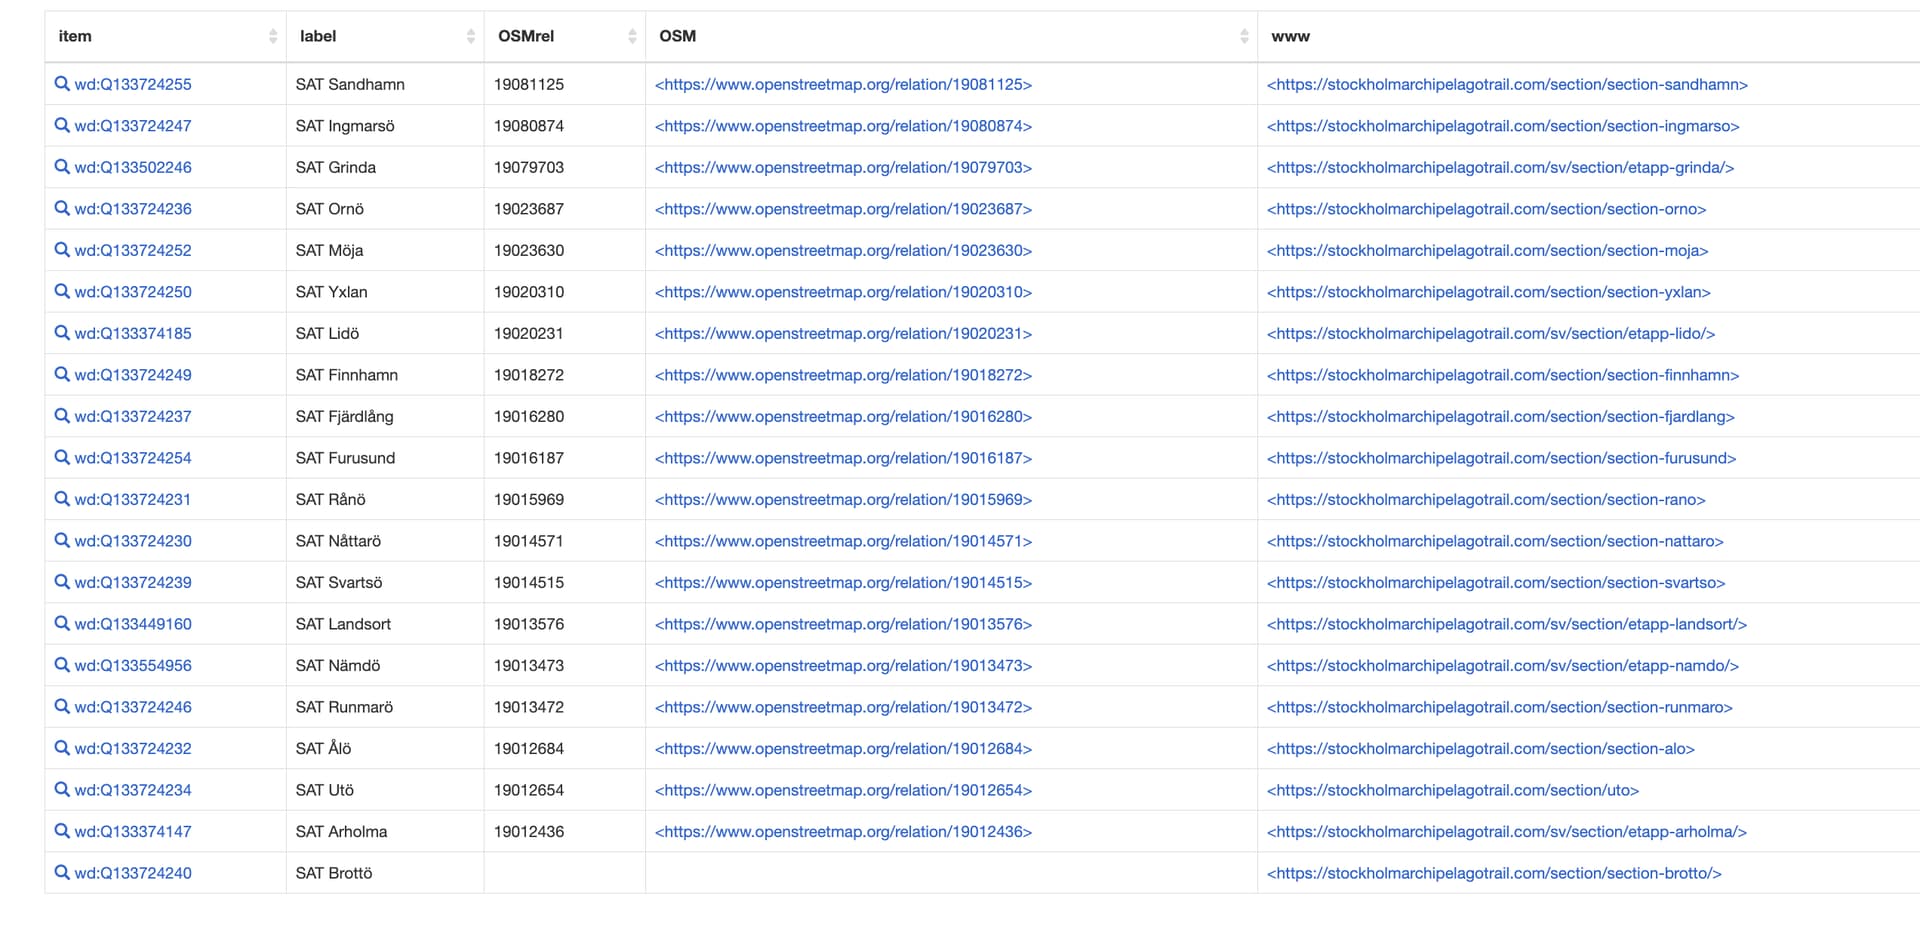This screenshot has width=1920, height=942.
Task: Click magnifier icon beside wd:Q133724231
Action: pos(62,499)
